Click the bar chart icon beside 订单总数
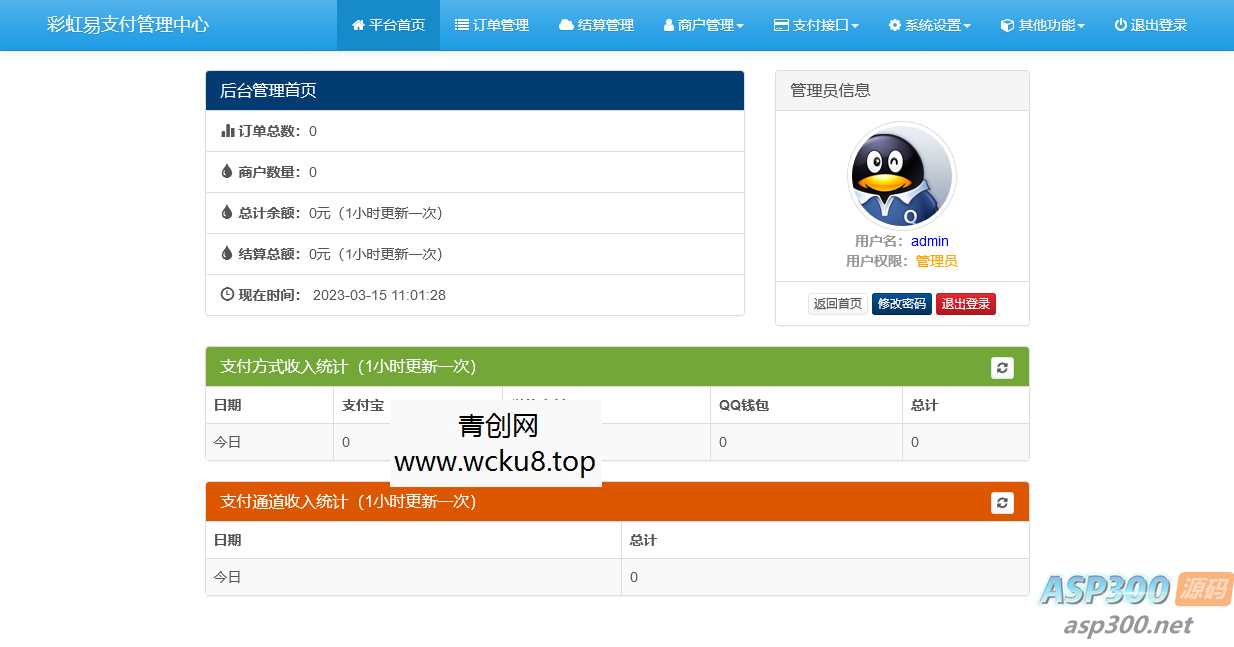The image size is (1234, 647). point(227,130)
